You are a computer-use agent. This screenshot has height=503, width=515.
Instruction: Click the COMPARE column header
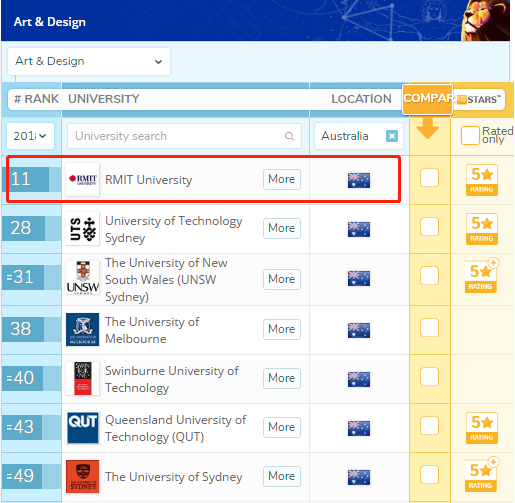coord(427,99)
